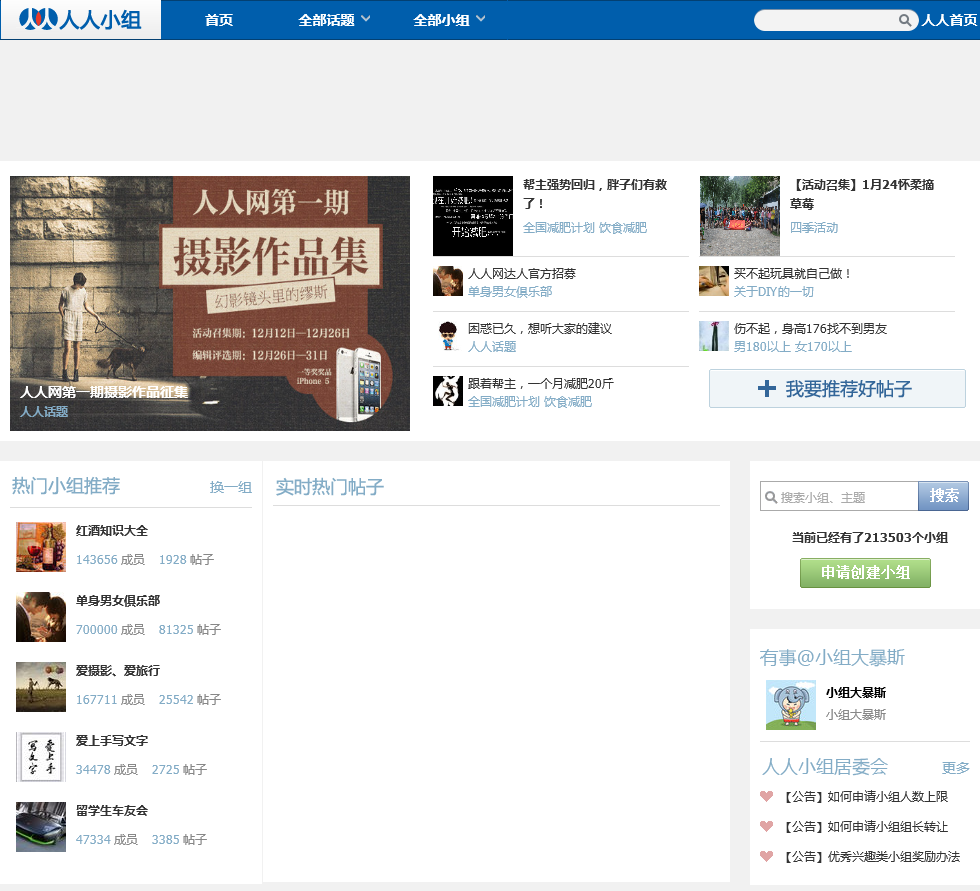Open the 爱上手写文字 group thumbnail

point(41,757)
